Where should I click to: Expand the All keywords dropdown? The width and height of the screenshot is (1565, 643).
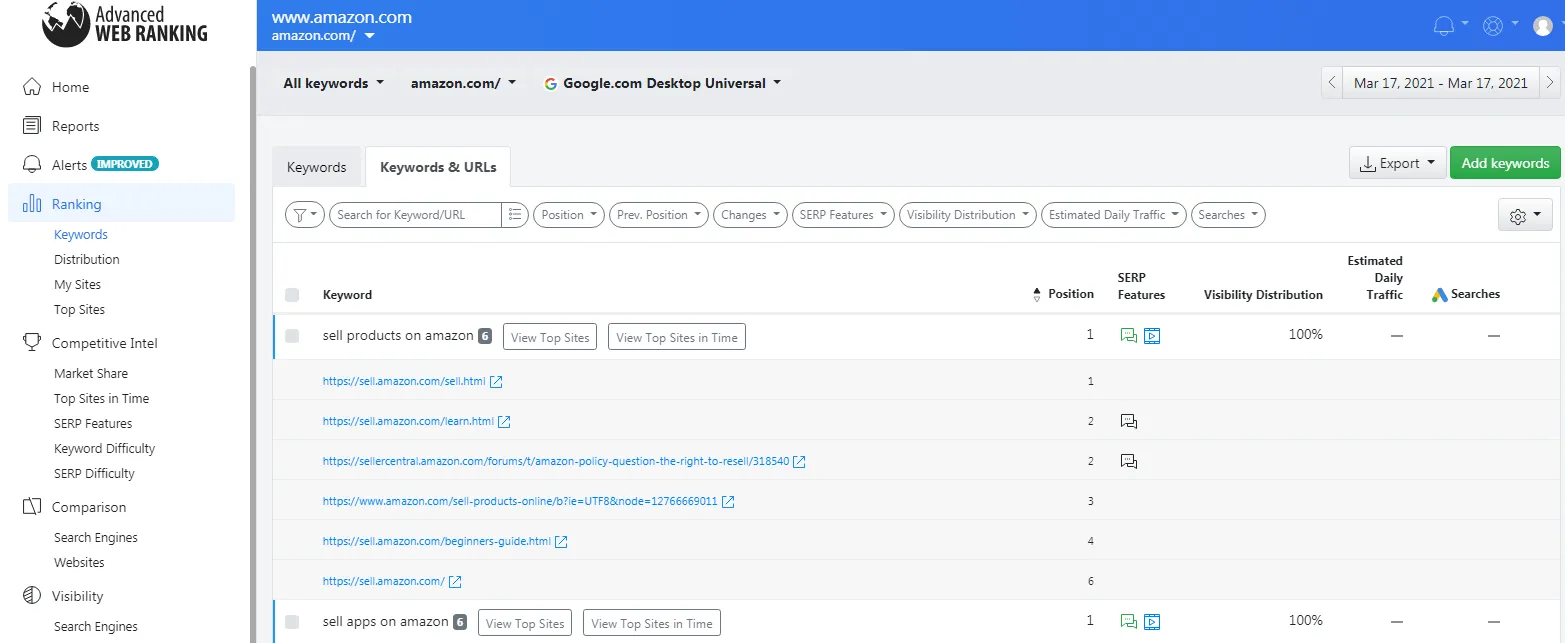click(x=333, y=83)
